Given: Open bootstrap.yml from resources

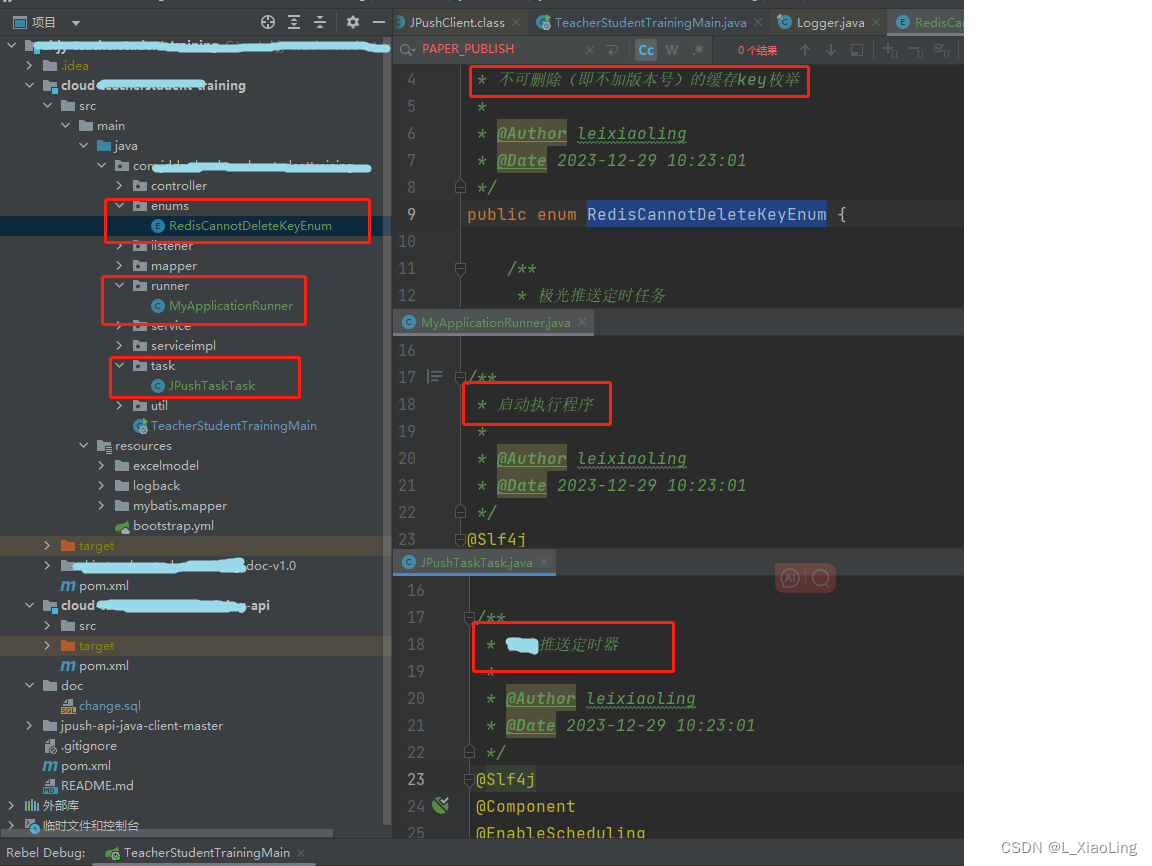Looking at the screenshot, I should pyautogui.click(x=175, y=525).
